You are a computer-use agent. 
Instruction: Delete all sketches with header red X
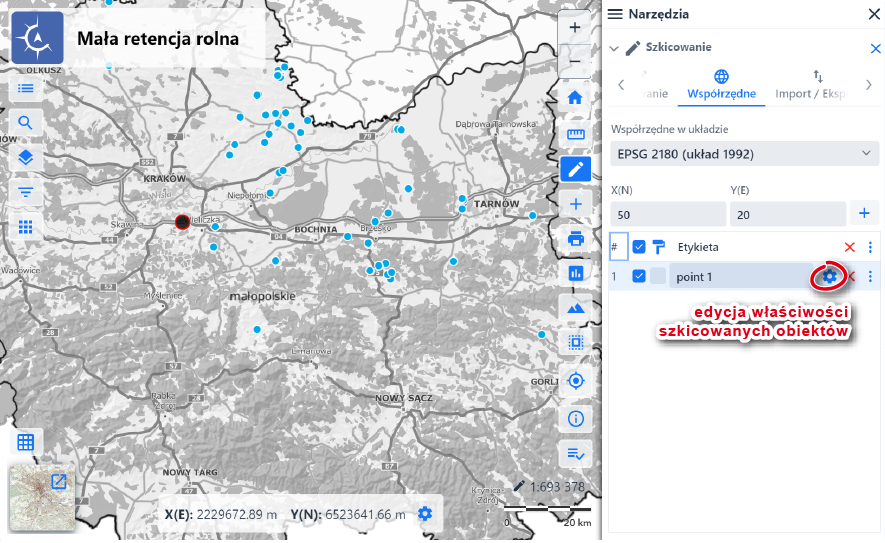click(850, 247)
